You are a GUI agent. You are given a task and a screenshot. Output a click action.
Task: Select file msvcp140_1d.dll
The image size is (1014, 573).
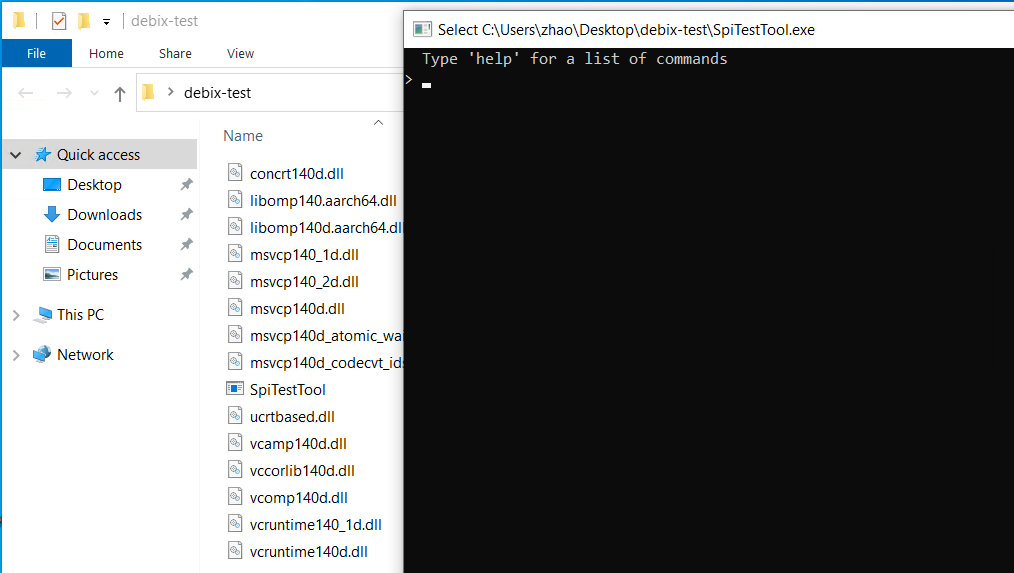[x=304, y=255]
